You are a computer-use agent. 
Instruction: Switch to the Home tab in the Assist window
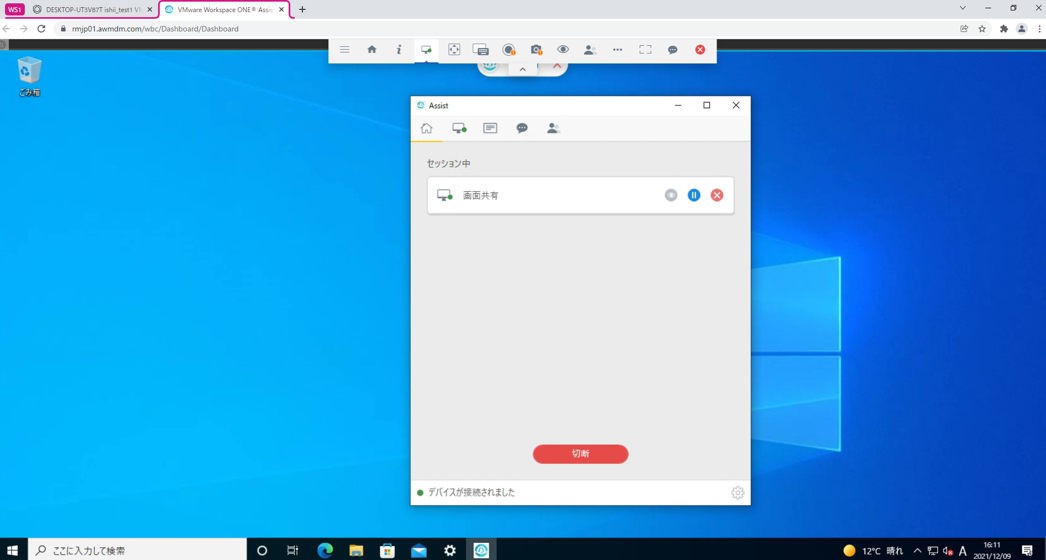pyautogui.click(x=426, y=128)
